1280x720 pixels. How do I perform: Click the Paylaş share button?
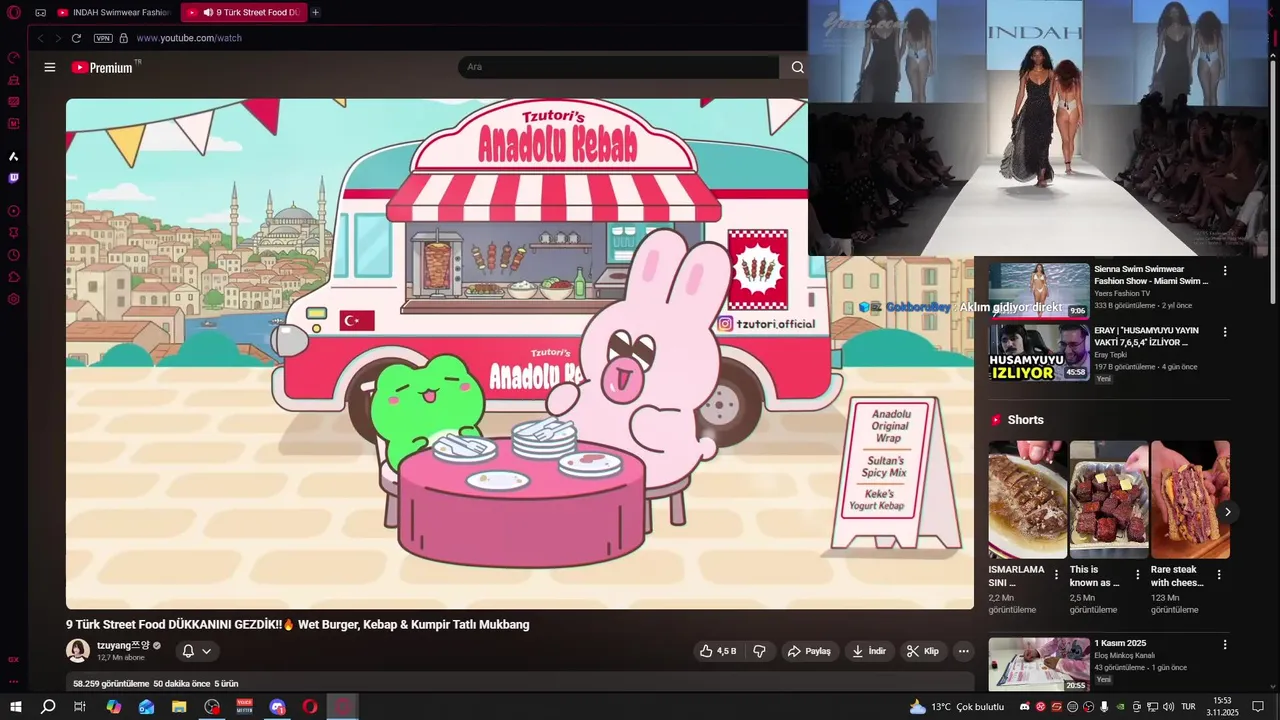809,651
